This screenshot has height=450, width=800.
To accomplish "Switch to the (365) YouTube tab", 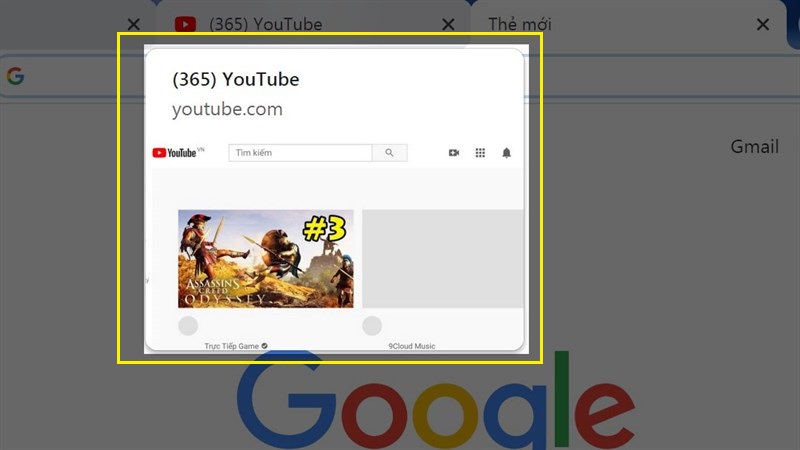I will pos(312,24).
